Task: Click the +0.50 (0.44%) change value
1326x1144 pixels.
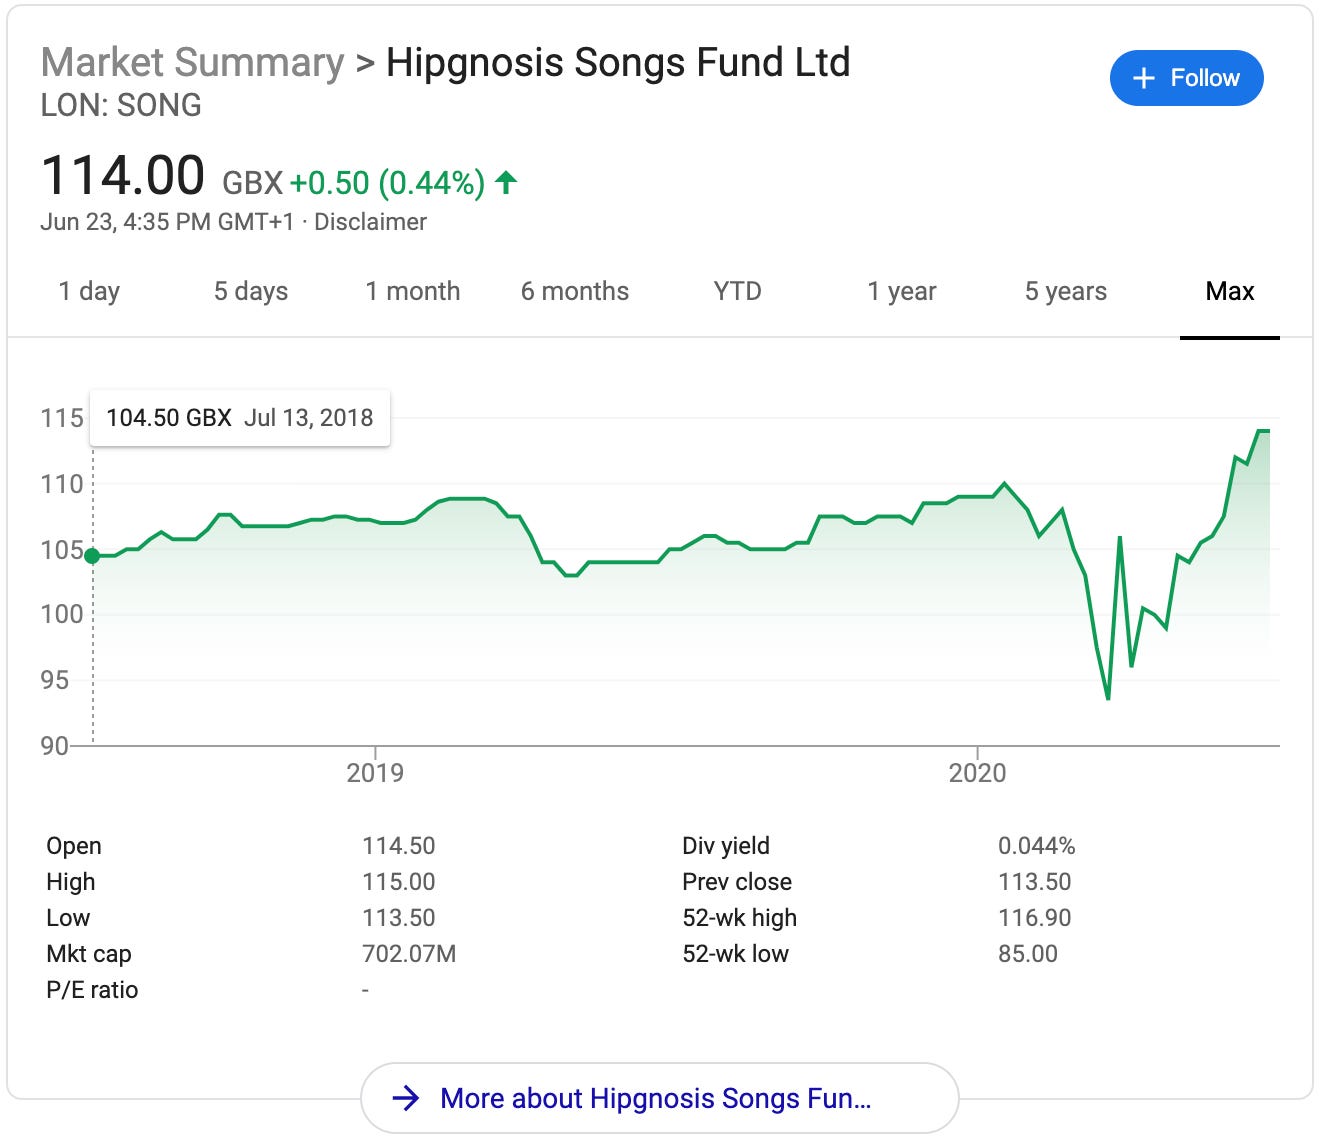Action: (x=387, y=183)
